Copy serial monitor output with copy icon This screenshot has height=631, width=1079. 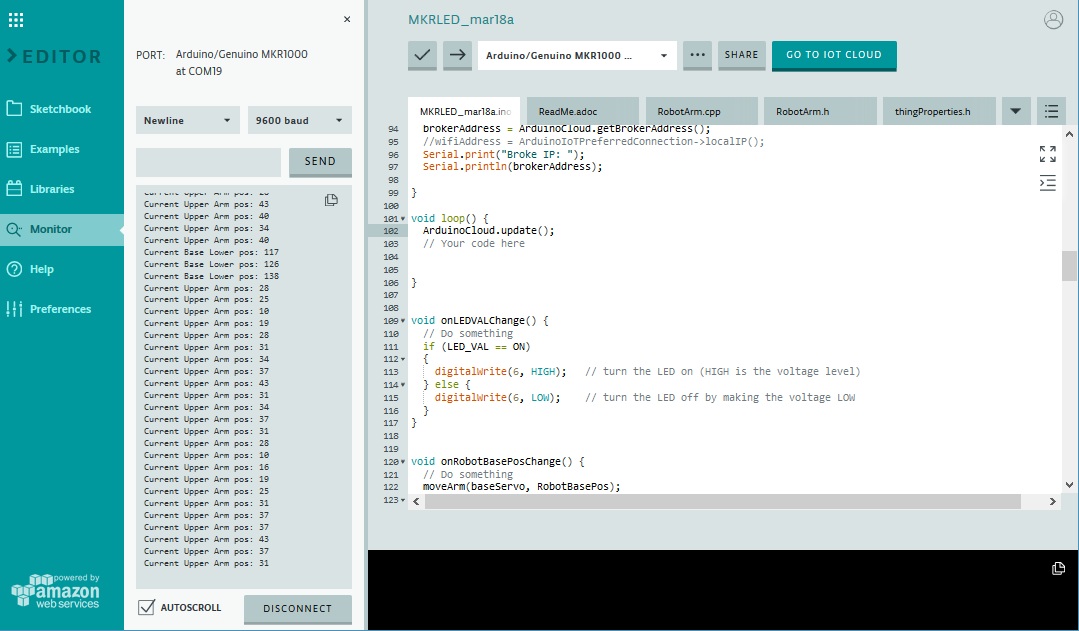[x=331, y=200]
